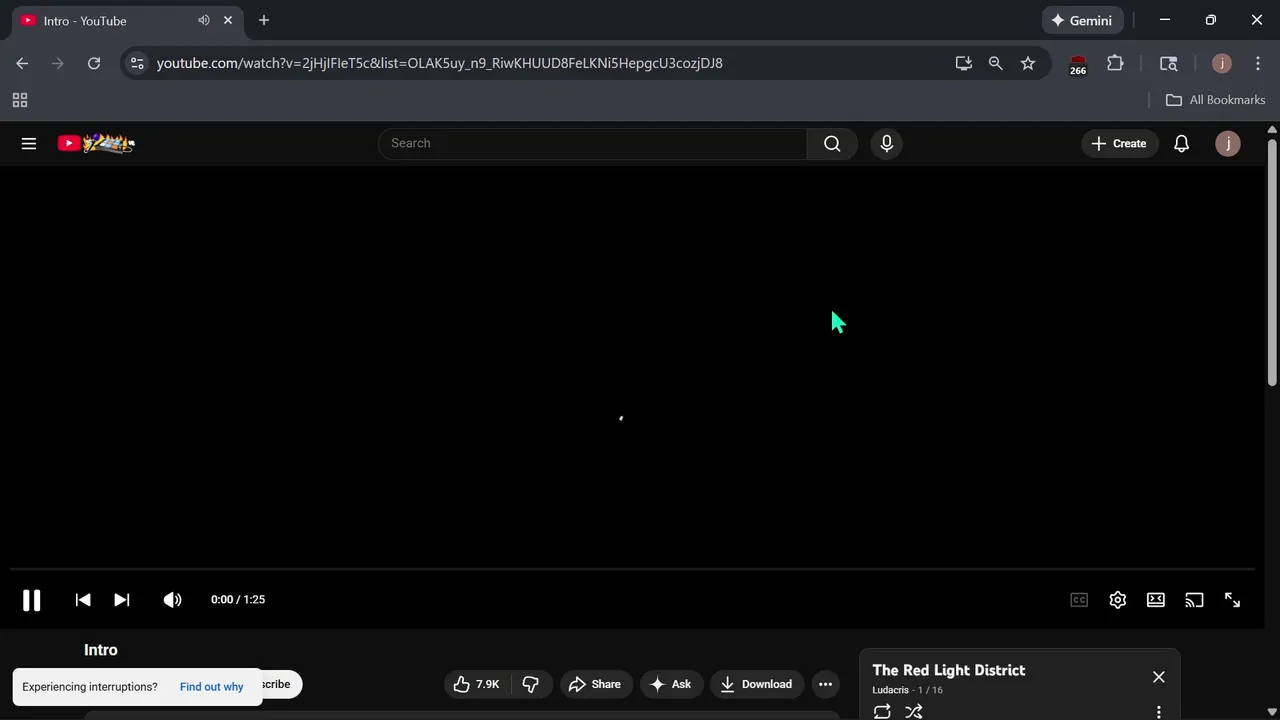Open Chrome profile avatar
The image size is (1280, 720).
point(1222,63)
